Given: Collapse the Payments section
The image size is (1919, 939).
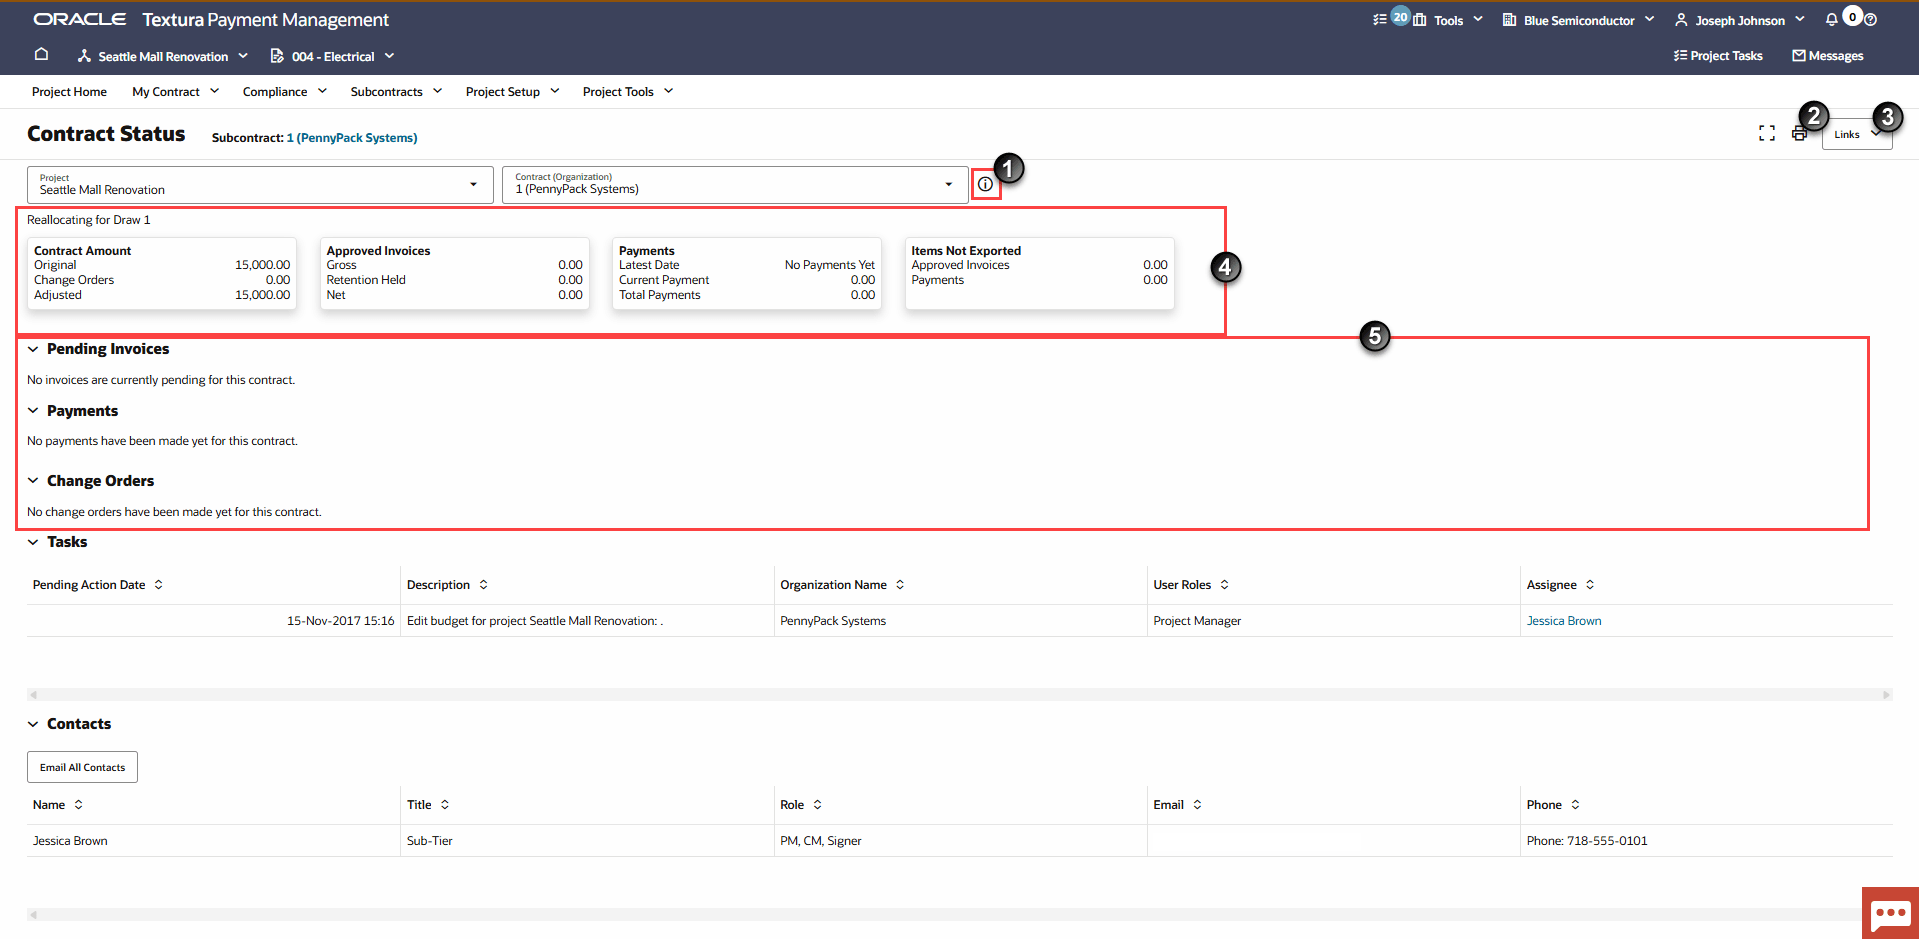Looking at the screenshot, I should [x=33, y=411].
